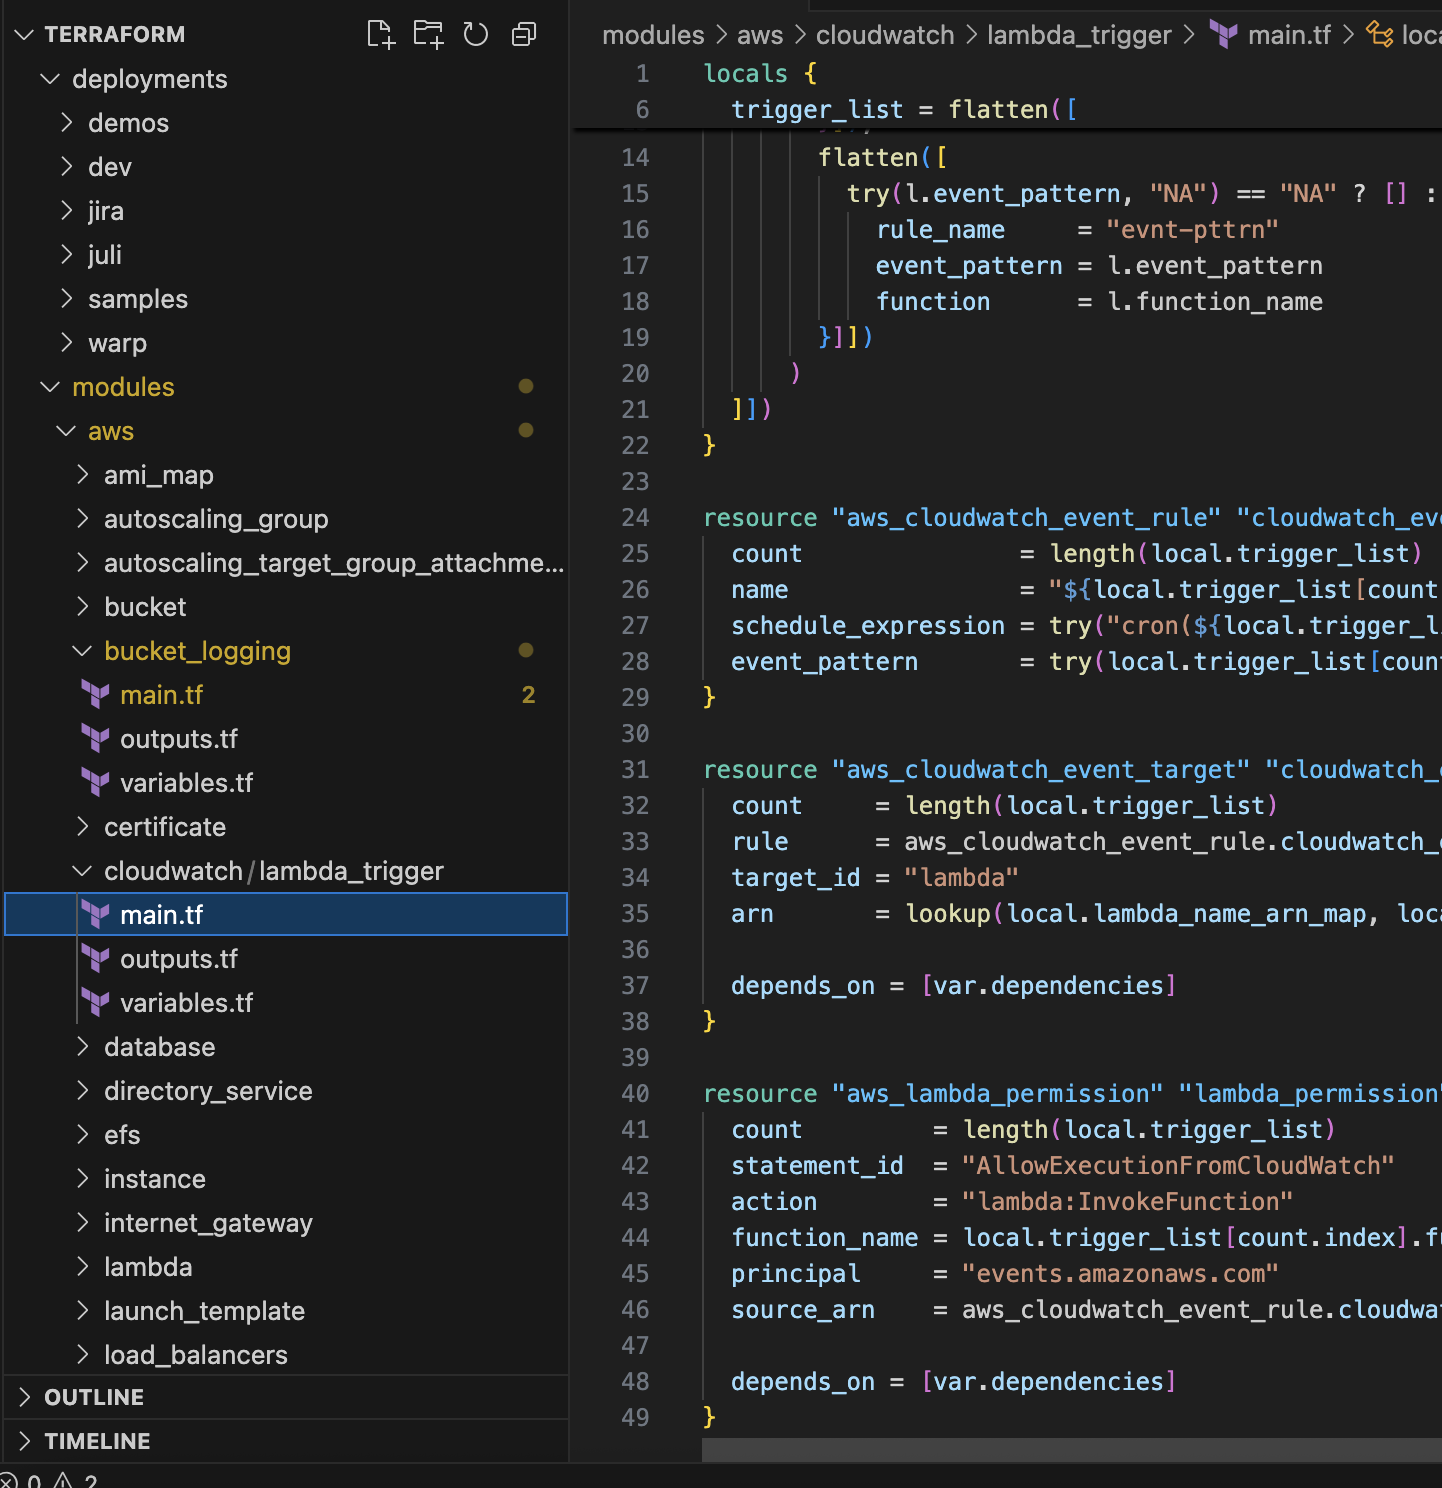This screenshot has height=1488, width=1442.
Task: Expand the warp folder
Action: 66,343
